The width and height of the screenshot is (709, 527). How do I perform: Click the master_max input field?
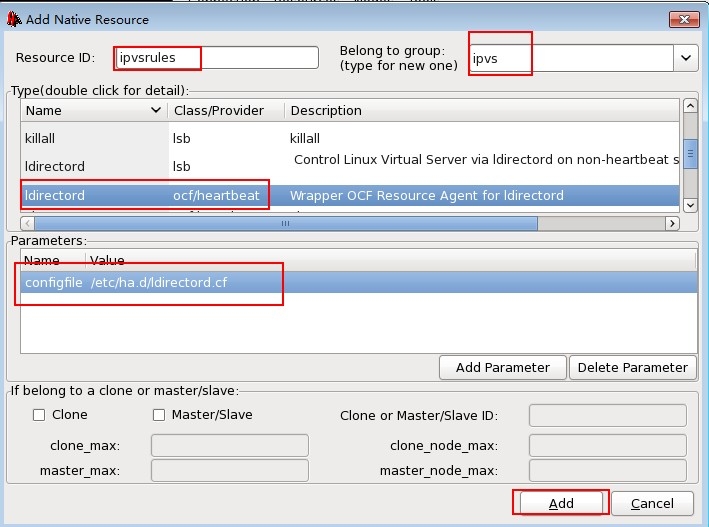[x=230, y=470]
